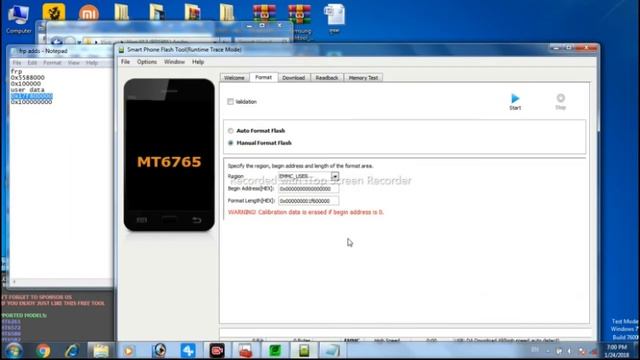Click the Format Length hex field
The width and height of the screenshot is (640, 360).
pyautogui.click(x=308, y=201)
